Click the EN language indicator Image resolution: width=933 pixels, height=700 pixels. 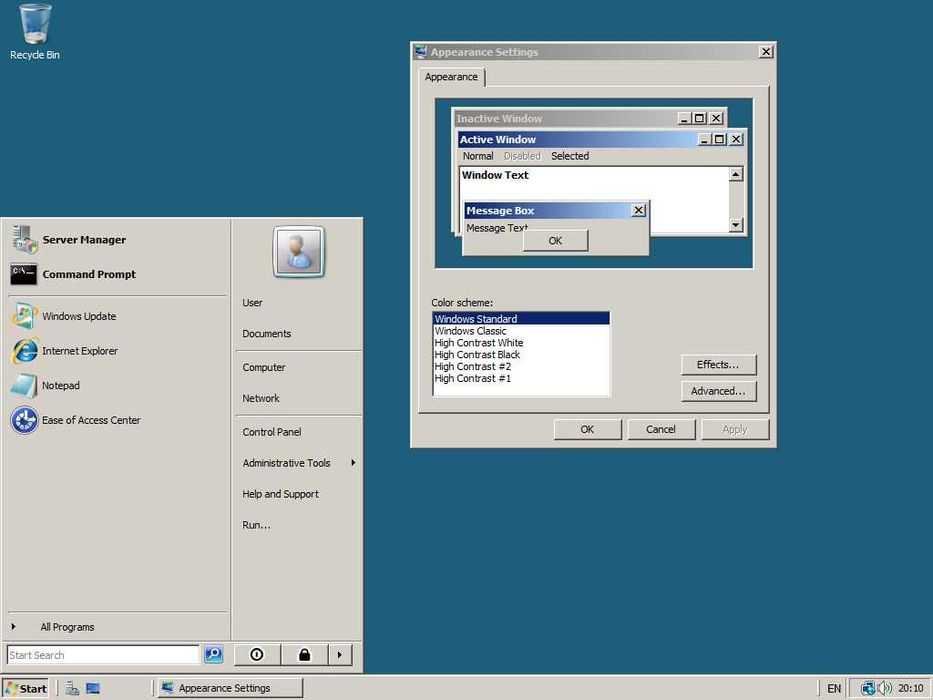tap(834, 689)
